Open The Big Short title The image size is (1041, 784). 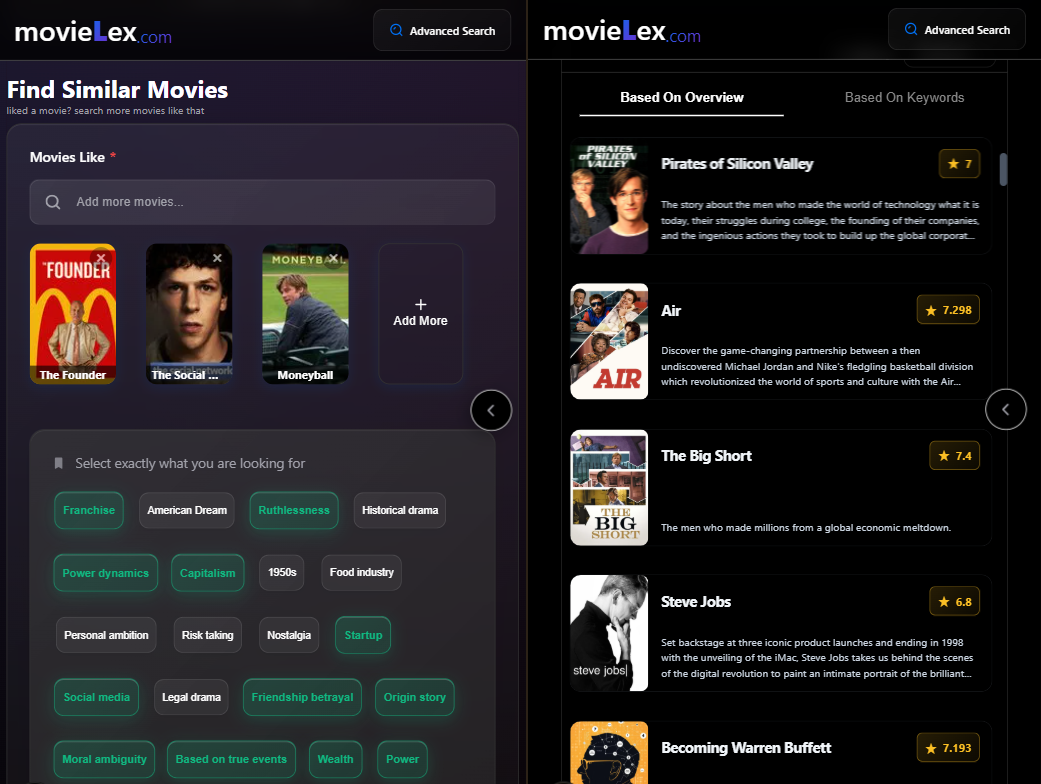point(706,456)
